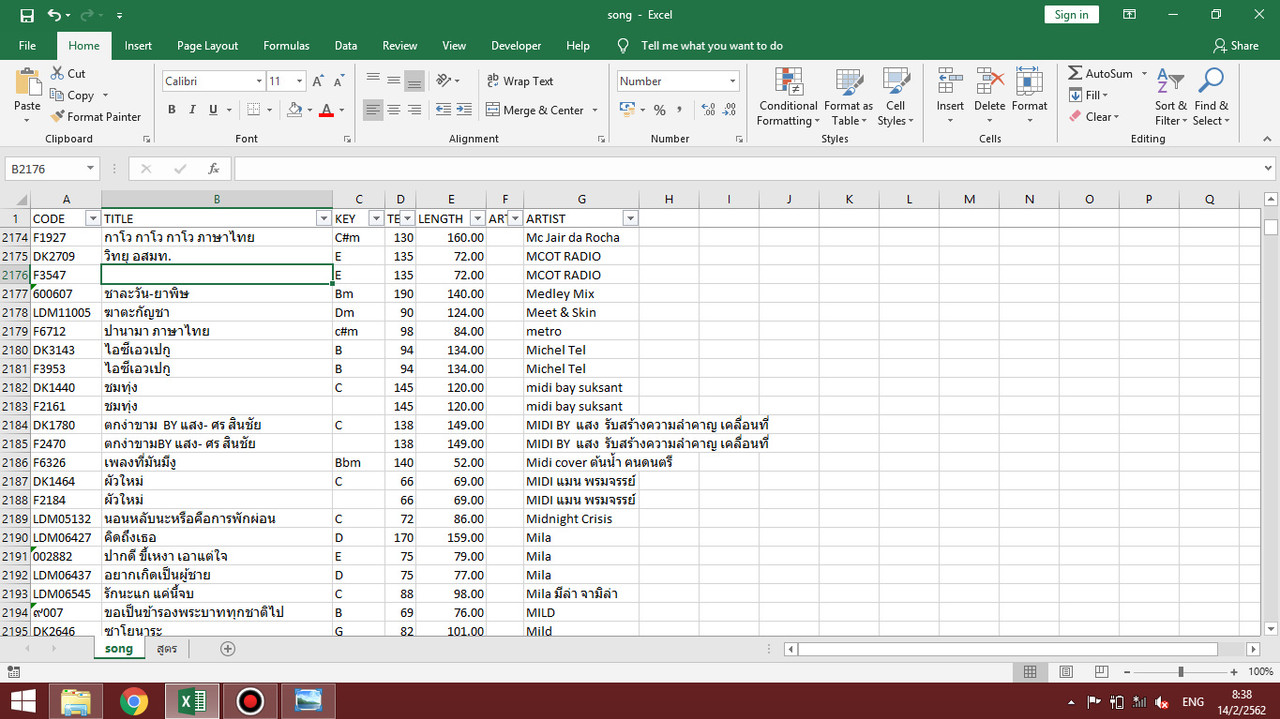Align text to the right

click(414, 110)
